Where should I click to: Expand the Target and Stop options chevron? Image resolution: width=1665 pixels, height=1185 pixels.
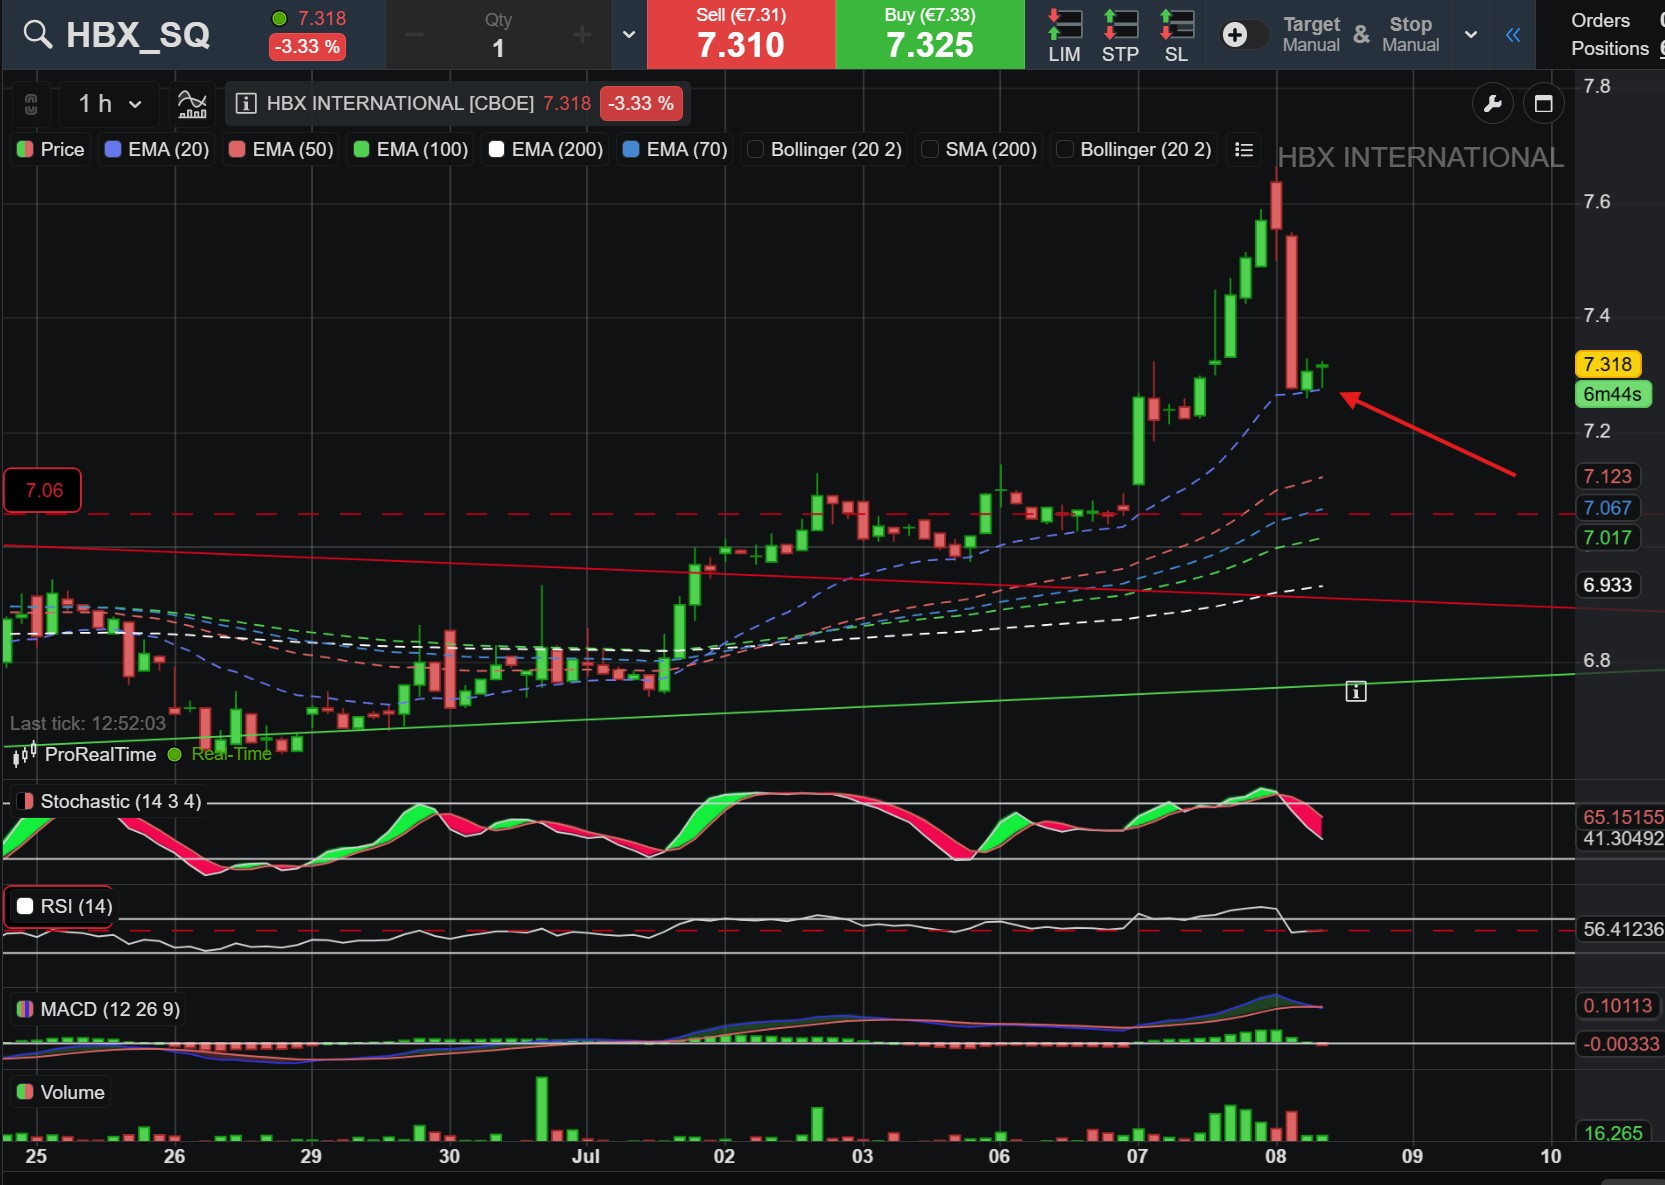1470,34
